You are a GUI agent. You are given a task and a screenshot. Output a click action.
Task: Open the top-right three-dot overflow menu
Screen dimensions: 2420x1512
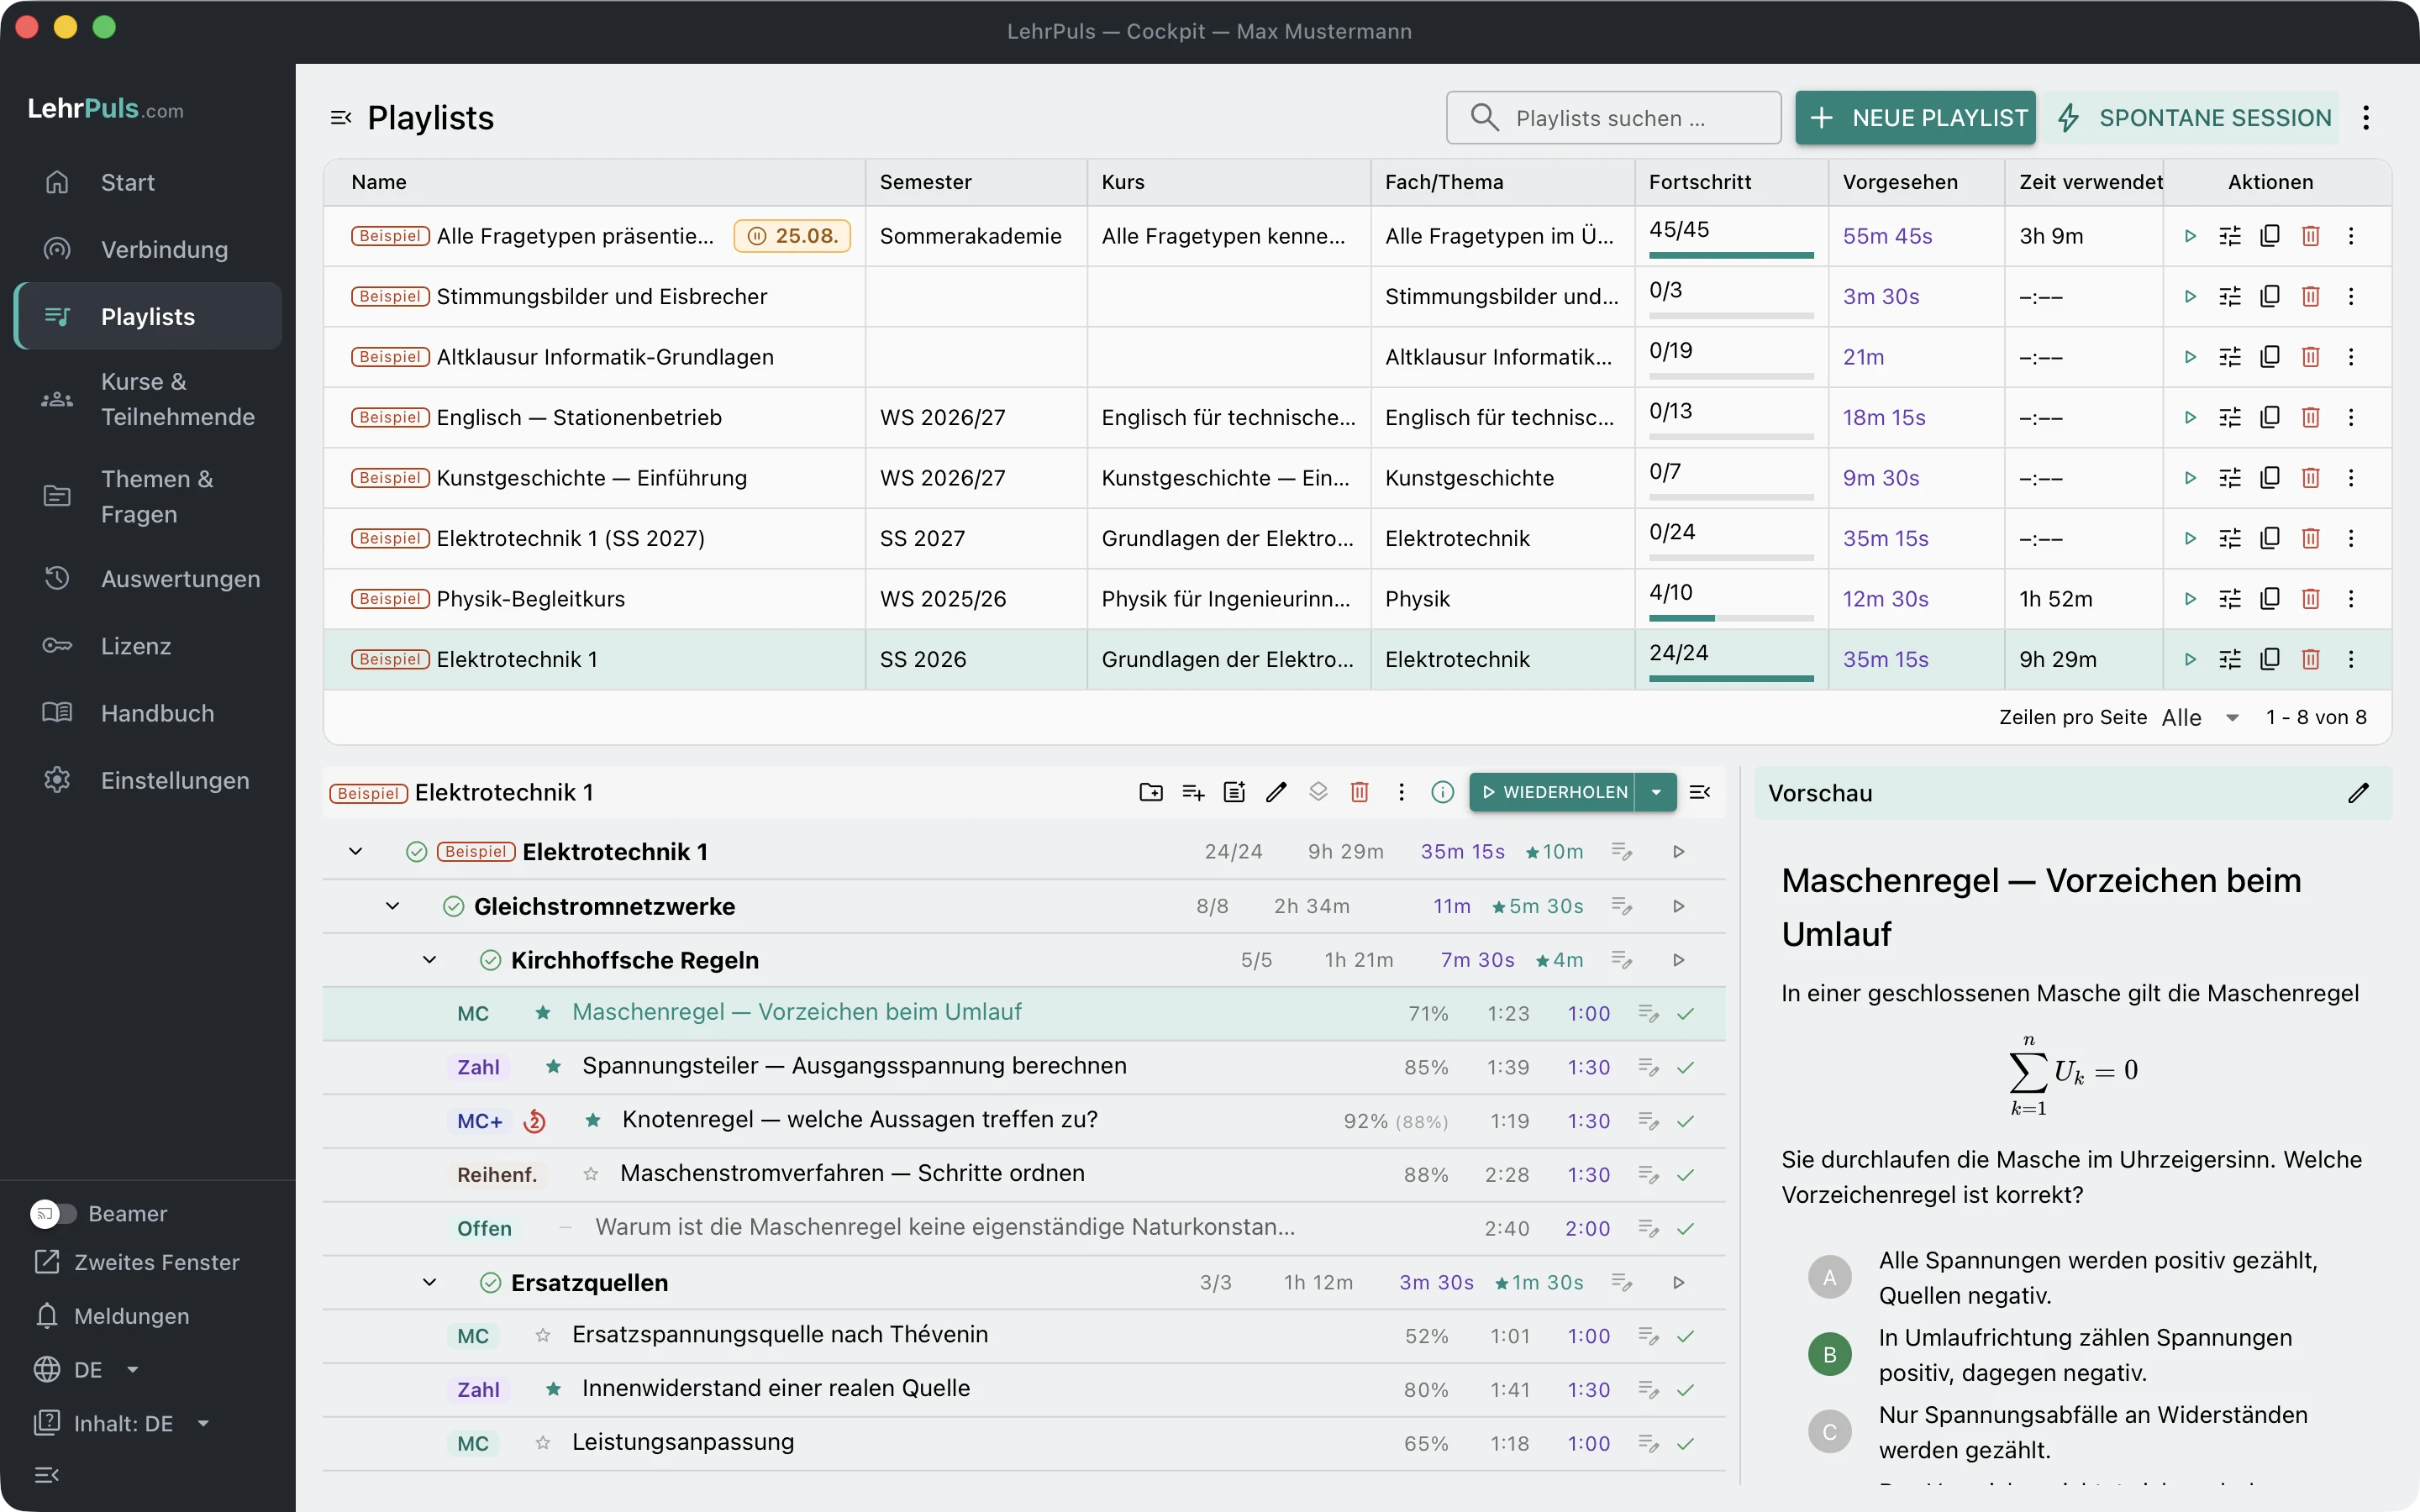2366,118
